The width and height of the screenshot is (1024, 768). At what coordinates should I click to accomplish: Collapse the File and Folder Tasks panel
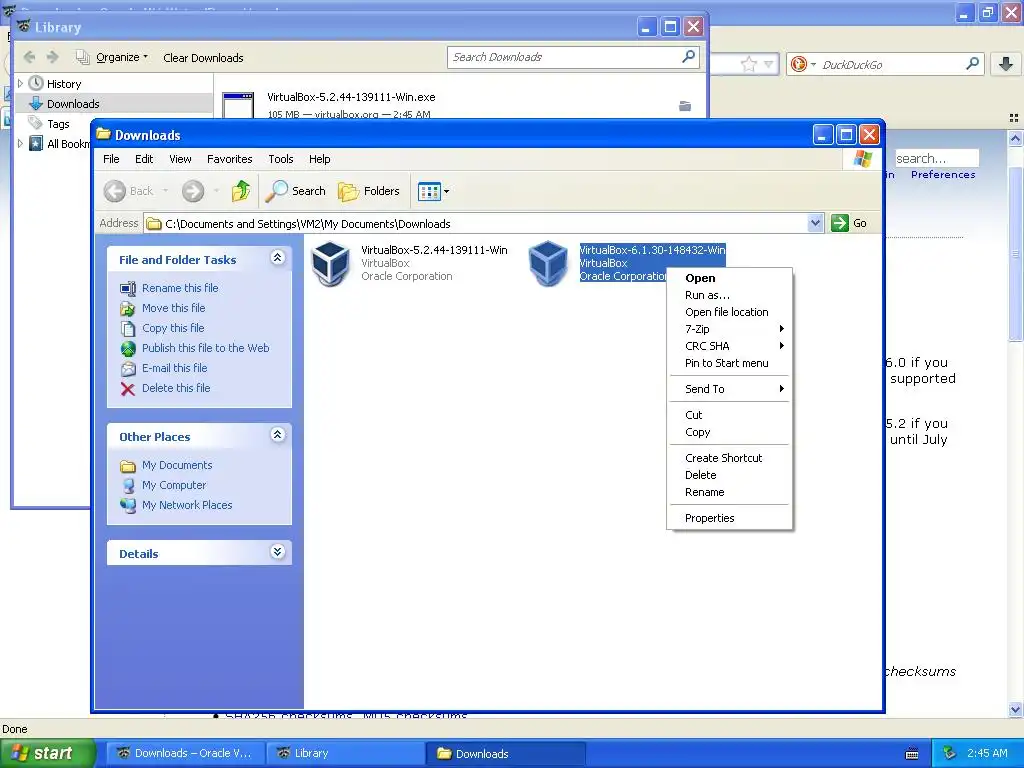click(x=278, y=258)
